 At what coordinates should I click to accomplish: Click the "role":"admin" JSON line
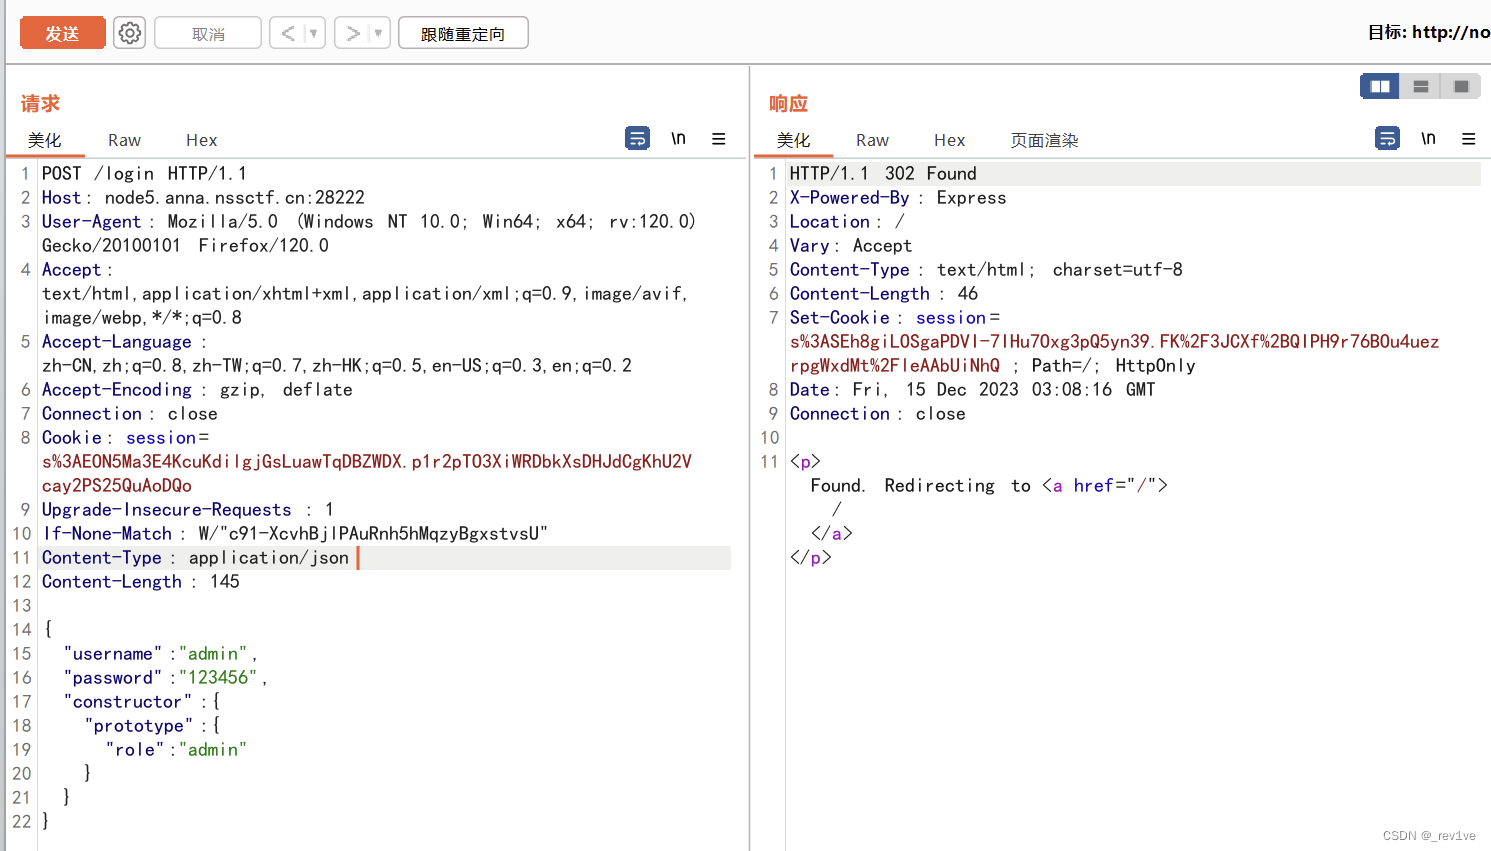176,749
